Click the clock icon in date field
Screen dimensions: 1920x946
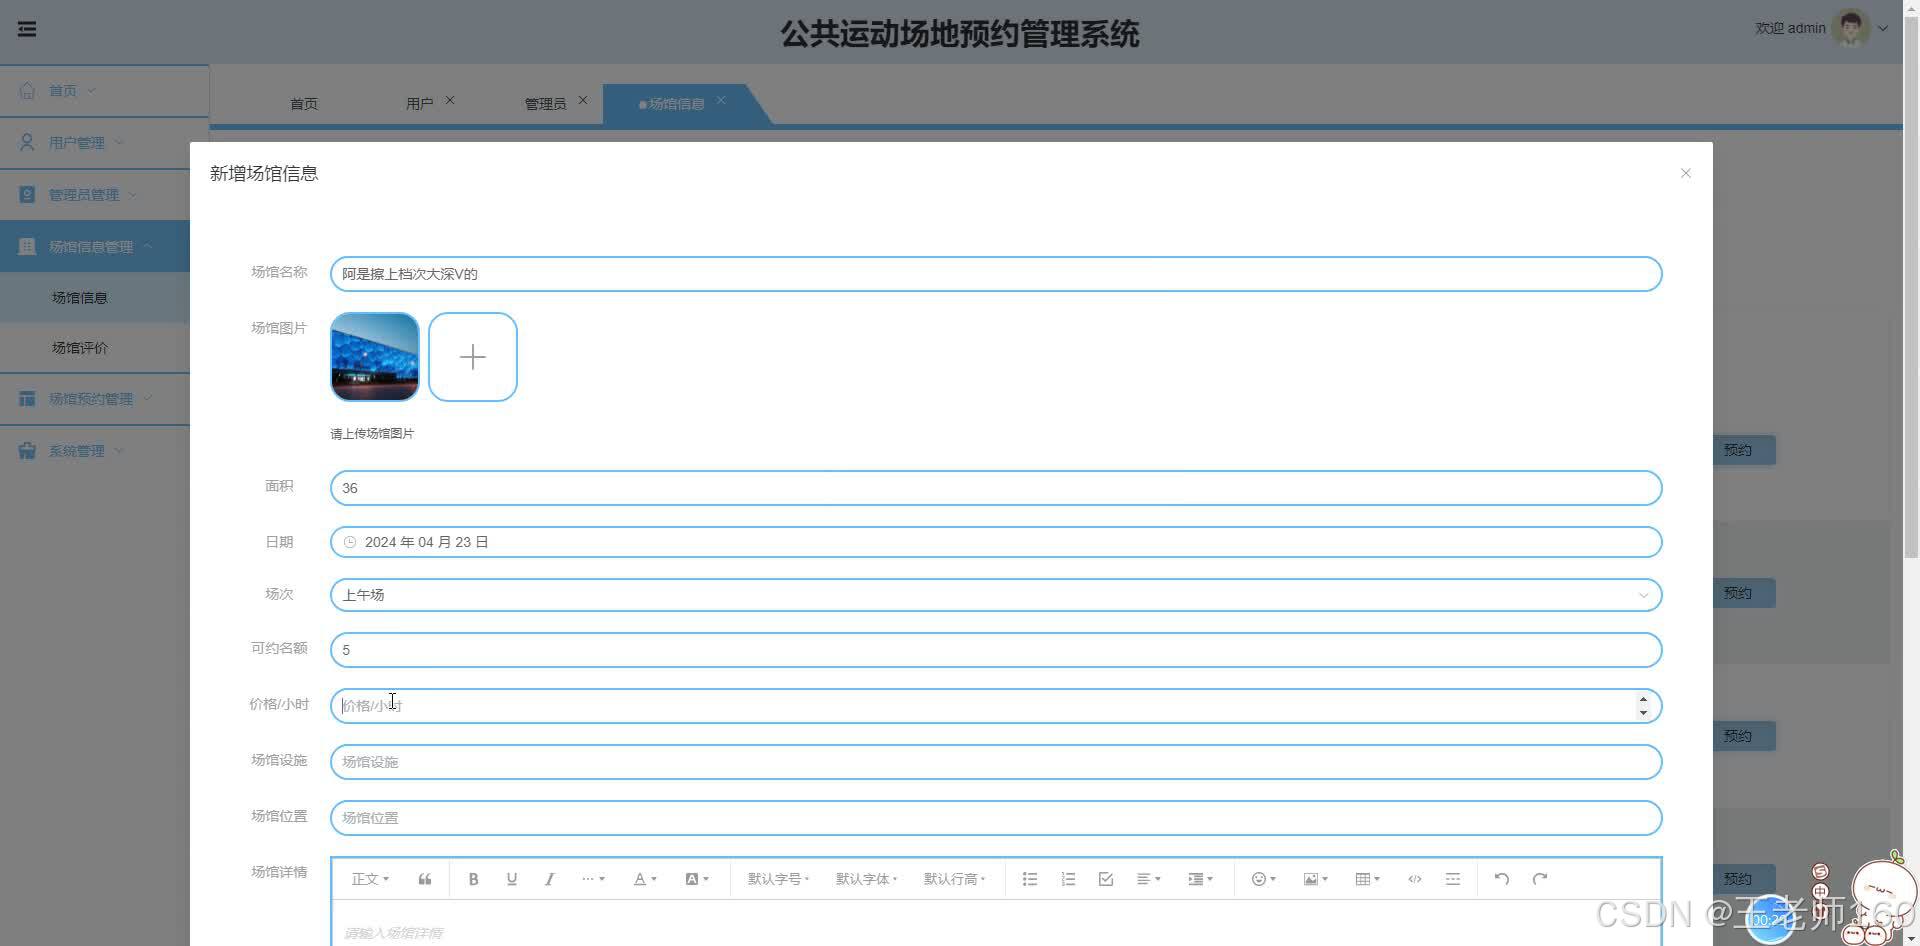[350, 542]
